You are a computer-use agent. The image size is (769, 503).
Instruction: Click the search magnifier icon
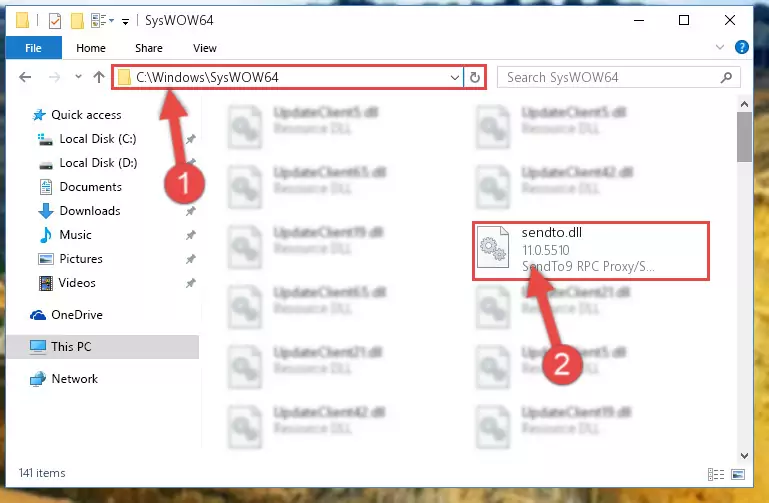726,77
